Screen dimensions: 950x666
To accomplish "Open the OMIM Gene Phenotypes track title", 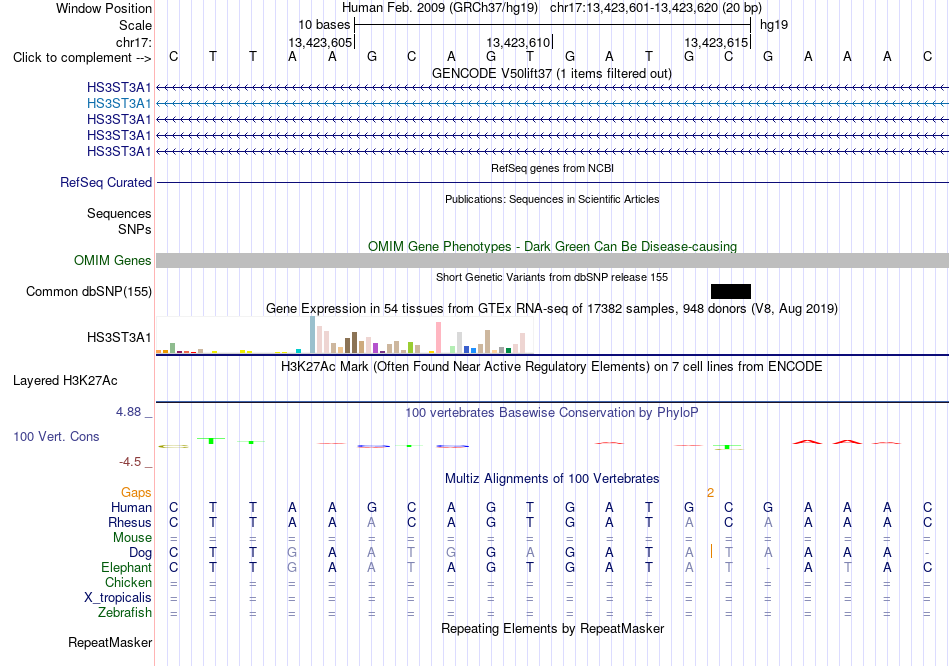I will click(x=552, y=247).
